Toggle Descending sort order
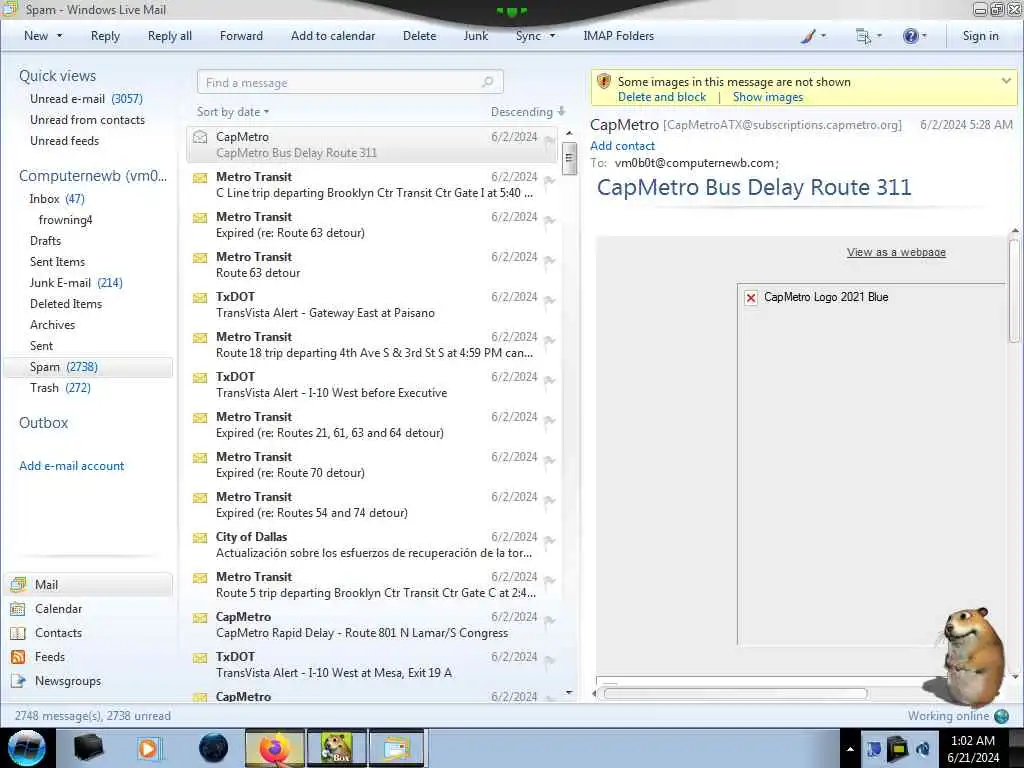The image size is (1024, 768). [x=528, y=112]
